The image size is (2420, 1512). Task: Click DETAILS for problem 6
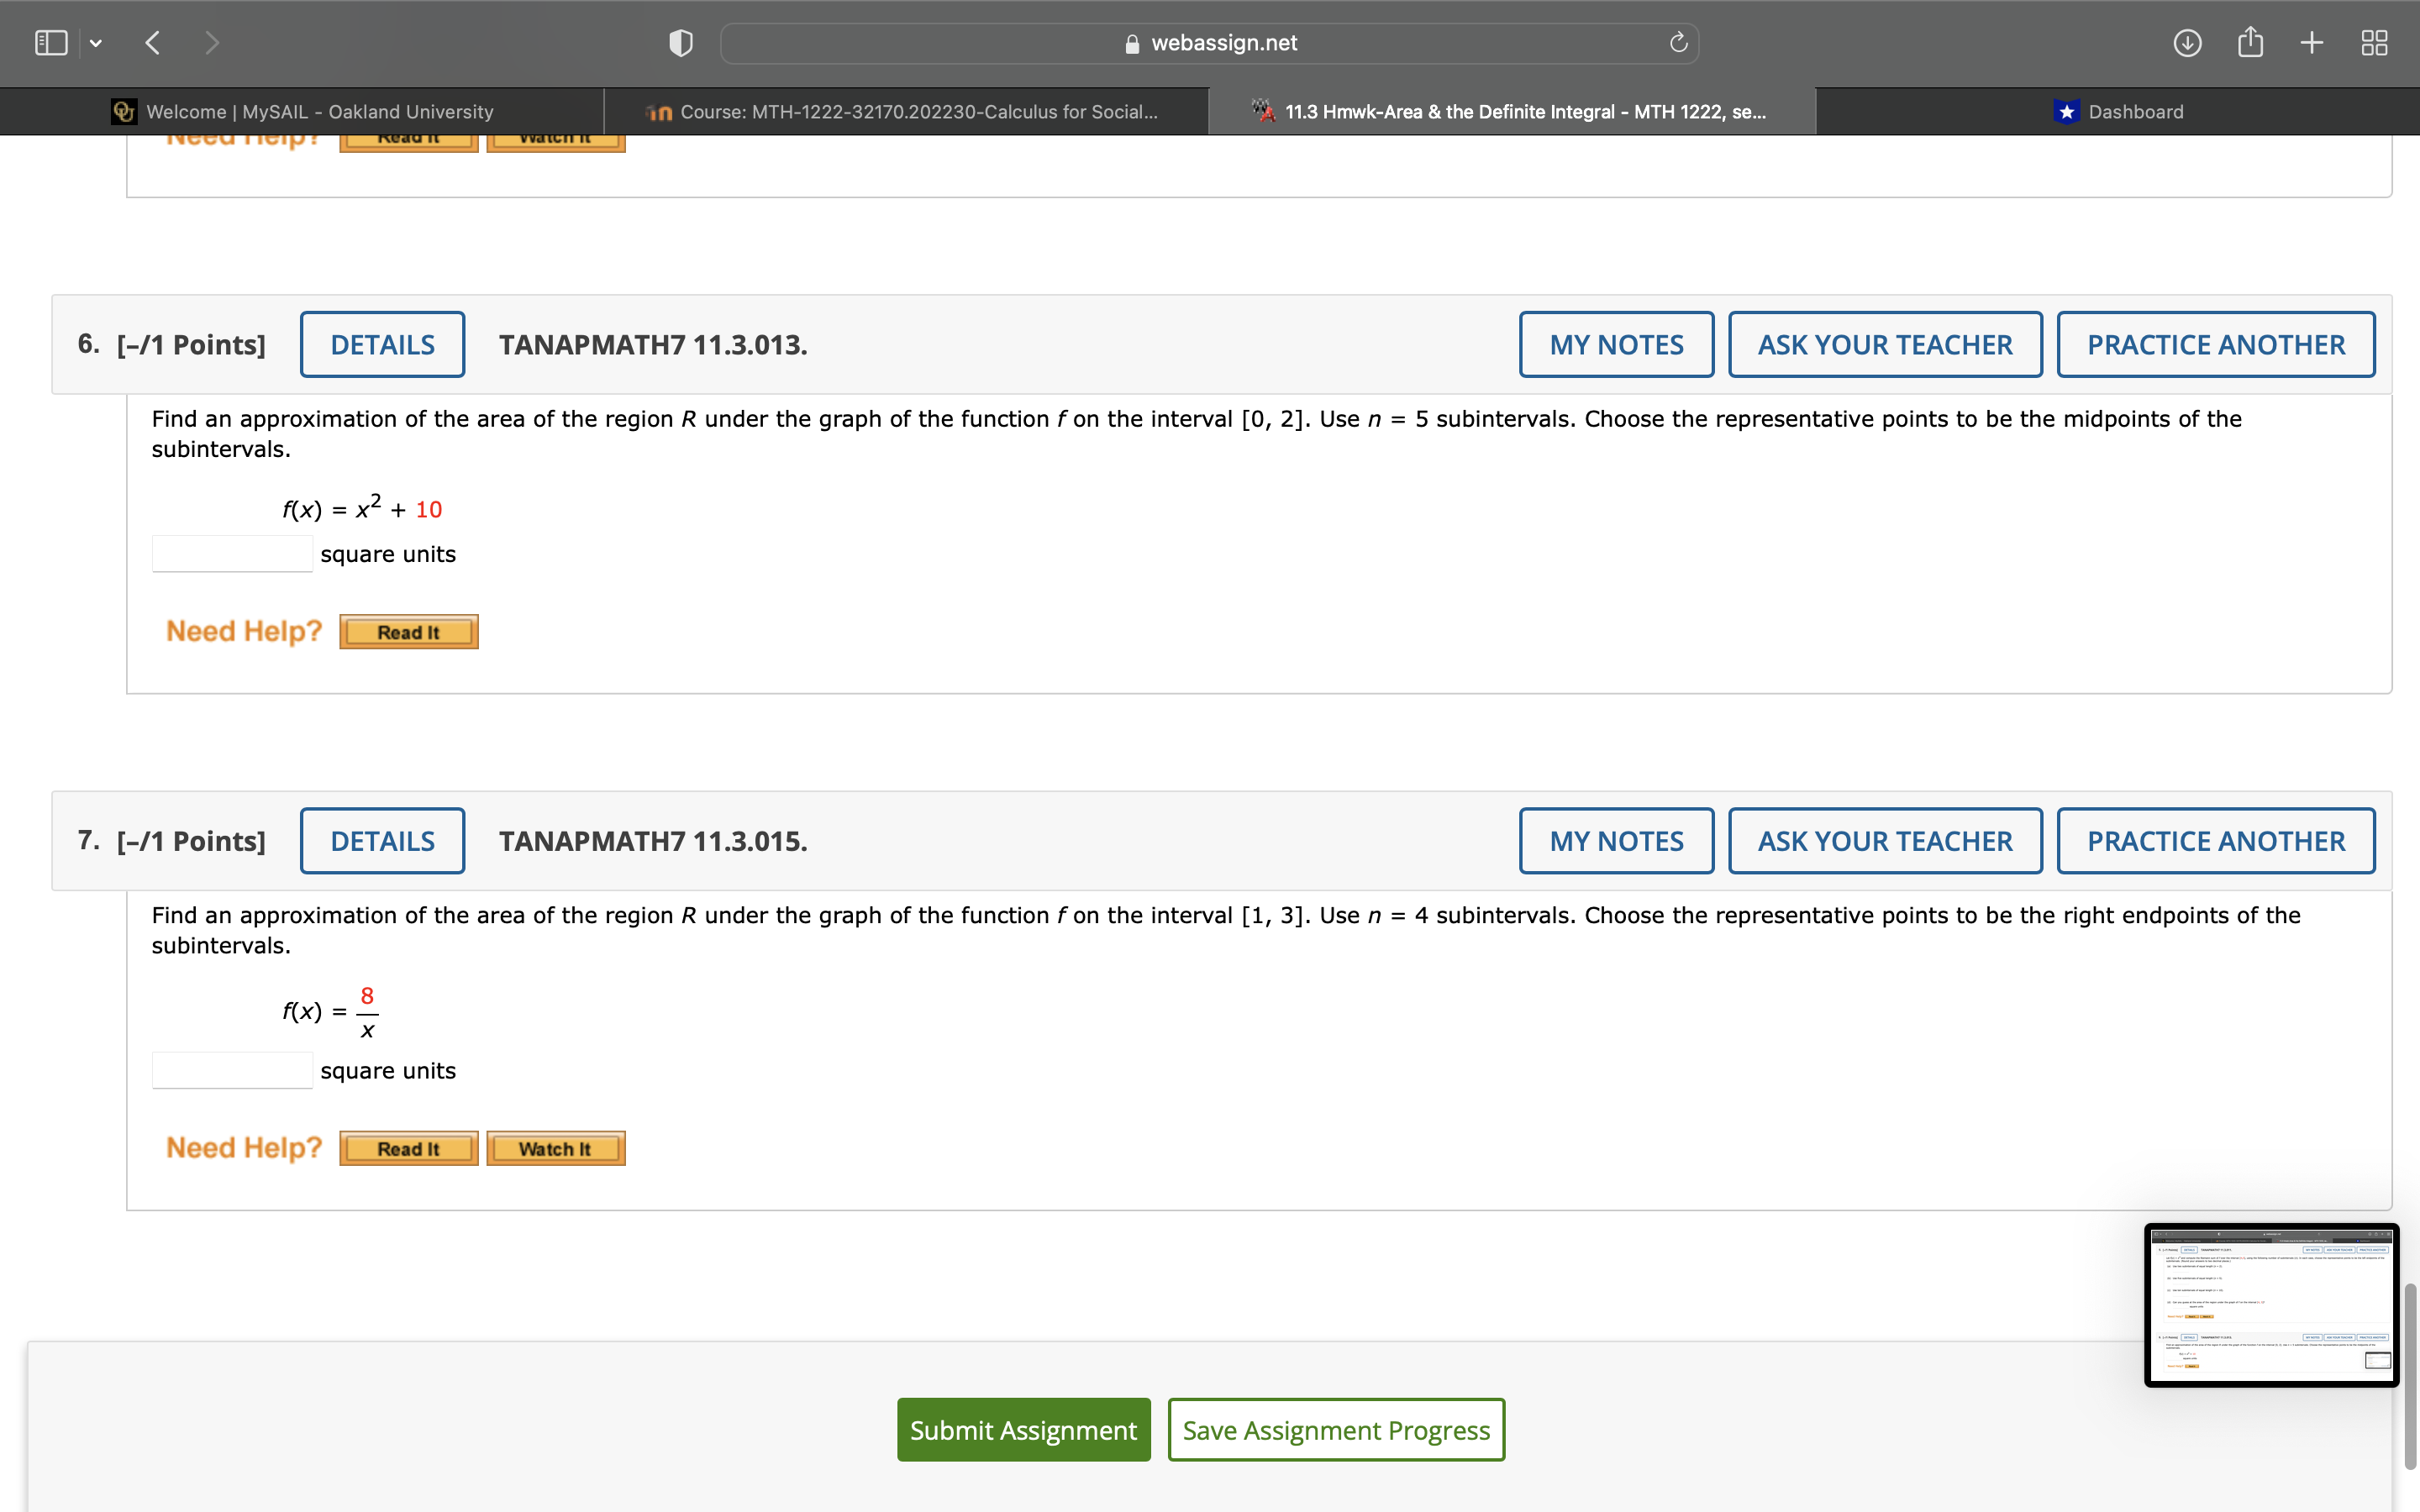coord(382,344)
